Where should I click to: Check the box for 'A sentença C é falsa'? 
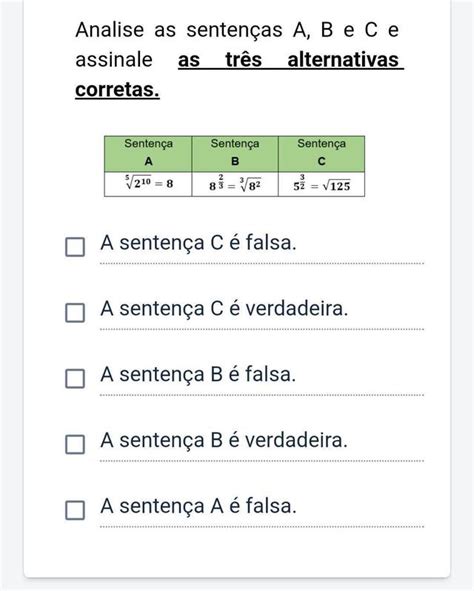tap(75, 247)
